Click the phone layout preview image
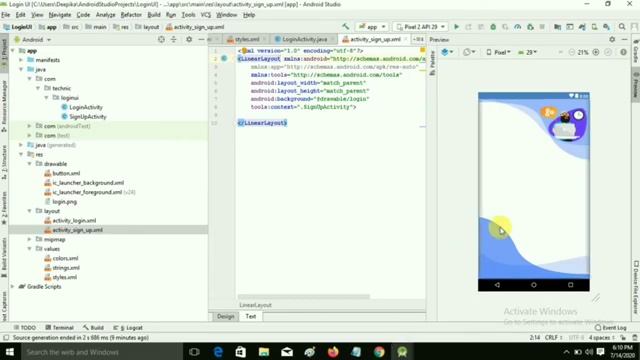This screenshot has height=360, width=640. [x=533, y=192]
